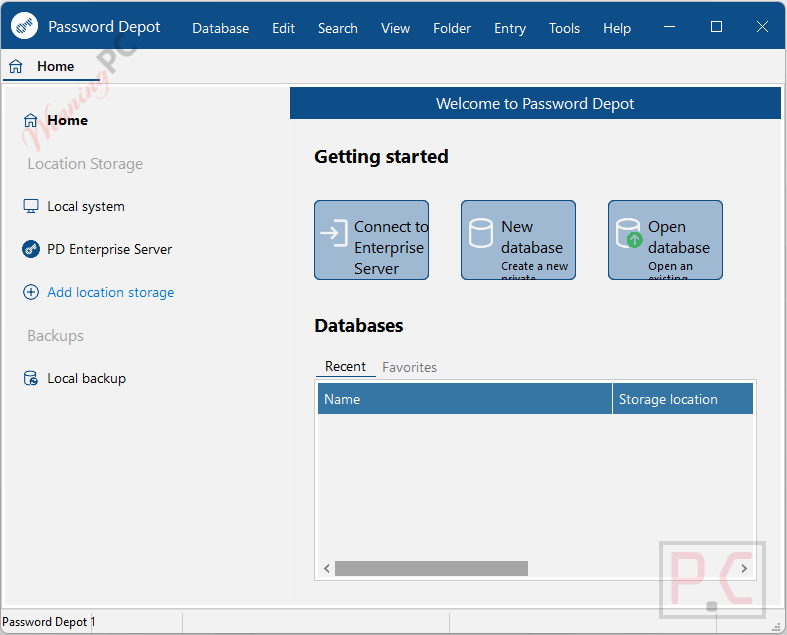This screenshot has width=787, height=635.
Task: Click the Connect to Enterprise Server tile
Action: pyautogui.click(x=371, y=240)
